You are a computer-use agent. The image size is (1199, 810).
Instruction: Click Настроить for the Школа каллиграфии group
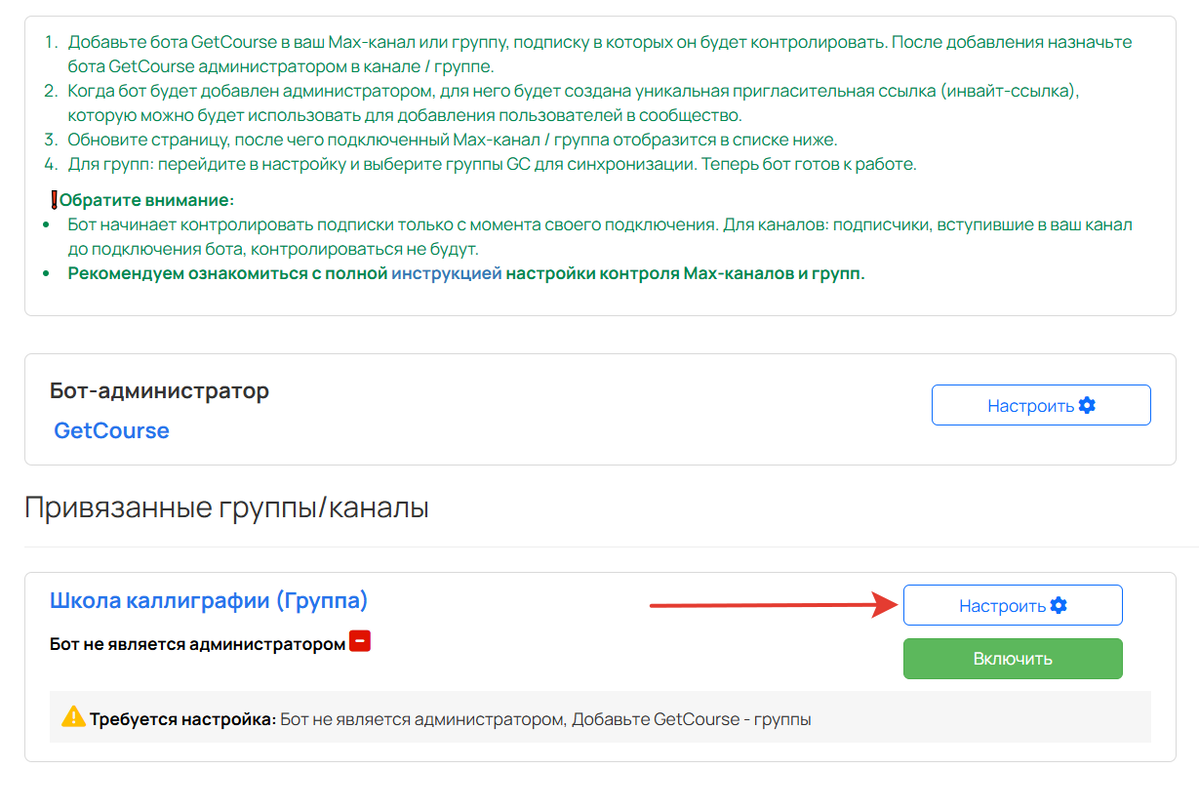click(x=1012, y=604)
